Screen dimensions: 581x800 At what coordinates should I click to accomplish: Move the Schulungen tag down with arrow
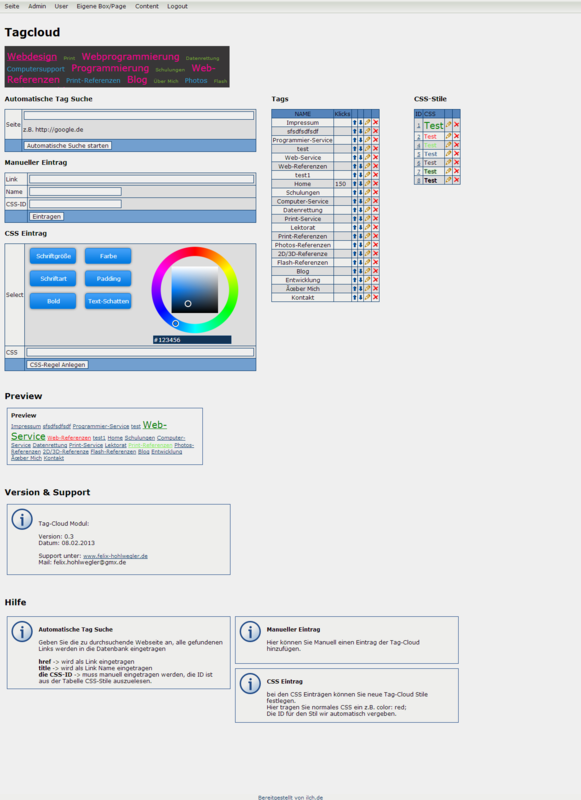tap(360, 192)
